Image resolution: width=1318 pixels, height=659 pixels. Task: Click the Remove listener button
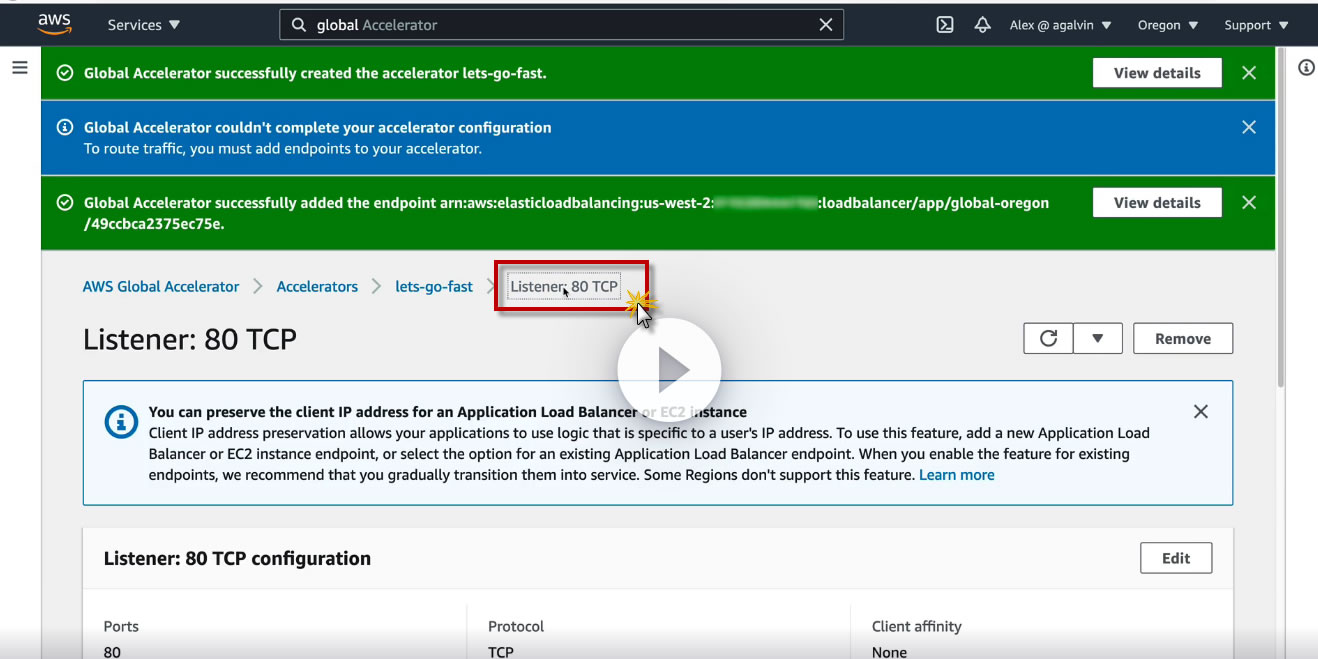point(1183,338)
